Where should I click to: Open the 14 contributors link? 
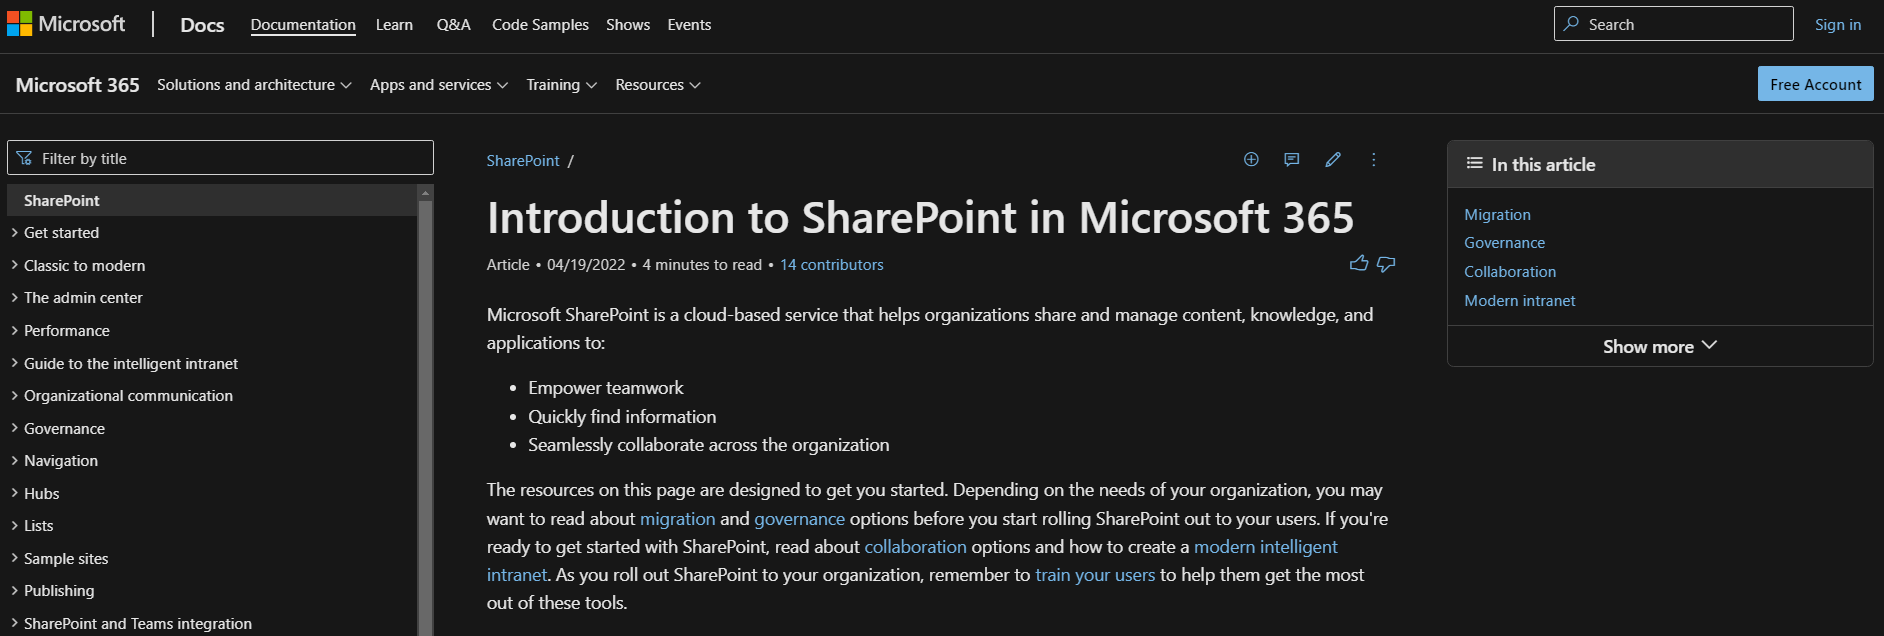(832, 265)
